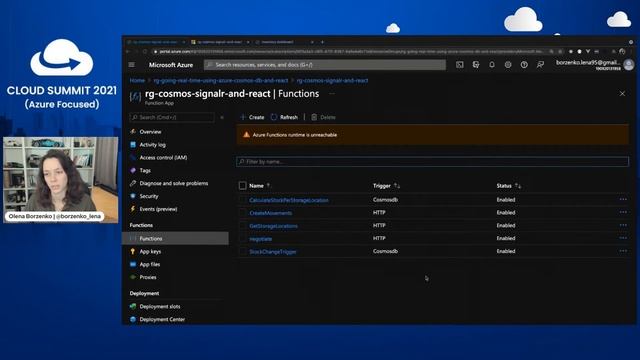The image size is (640, 360).
Task: Open the Help question mark icon
Action: coord(524,65)
